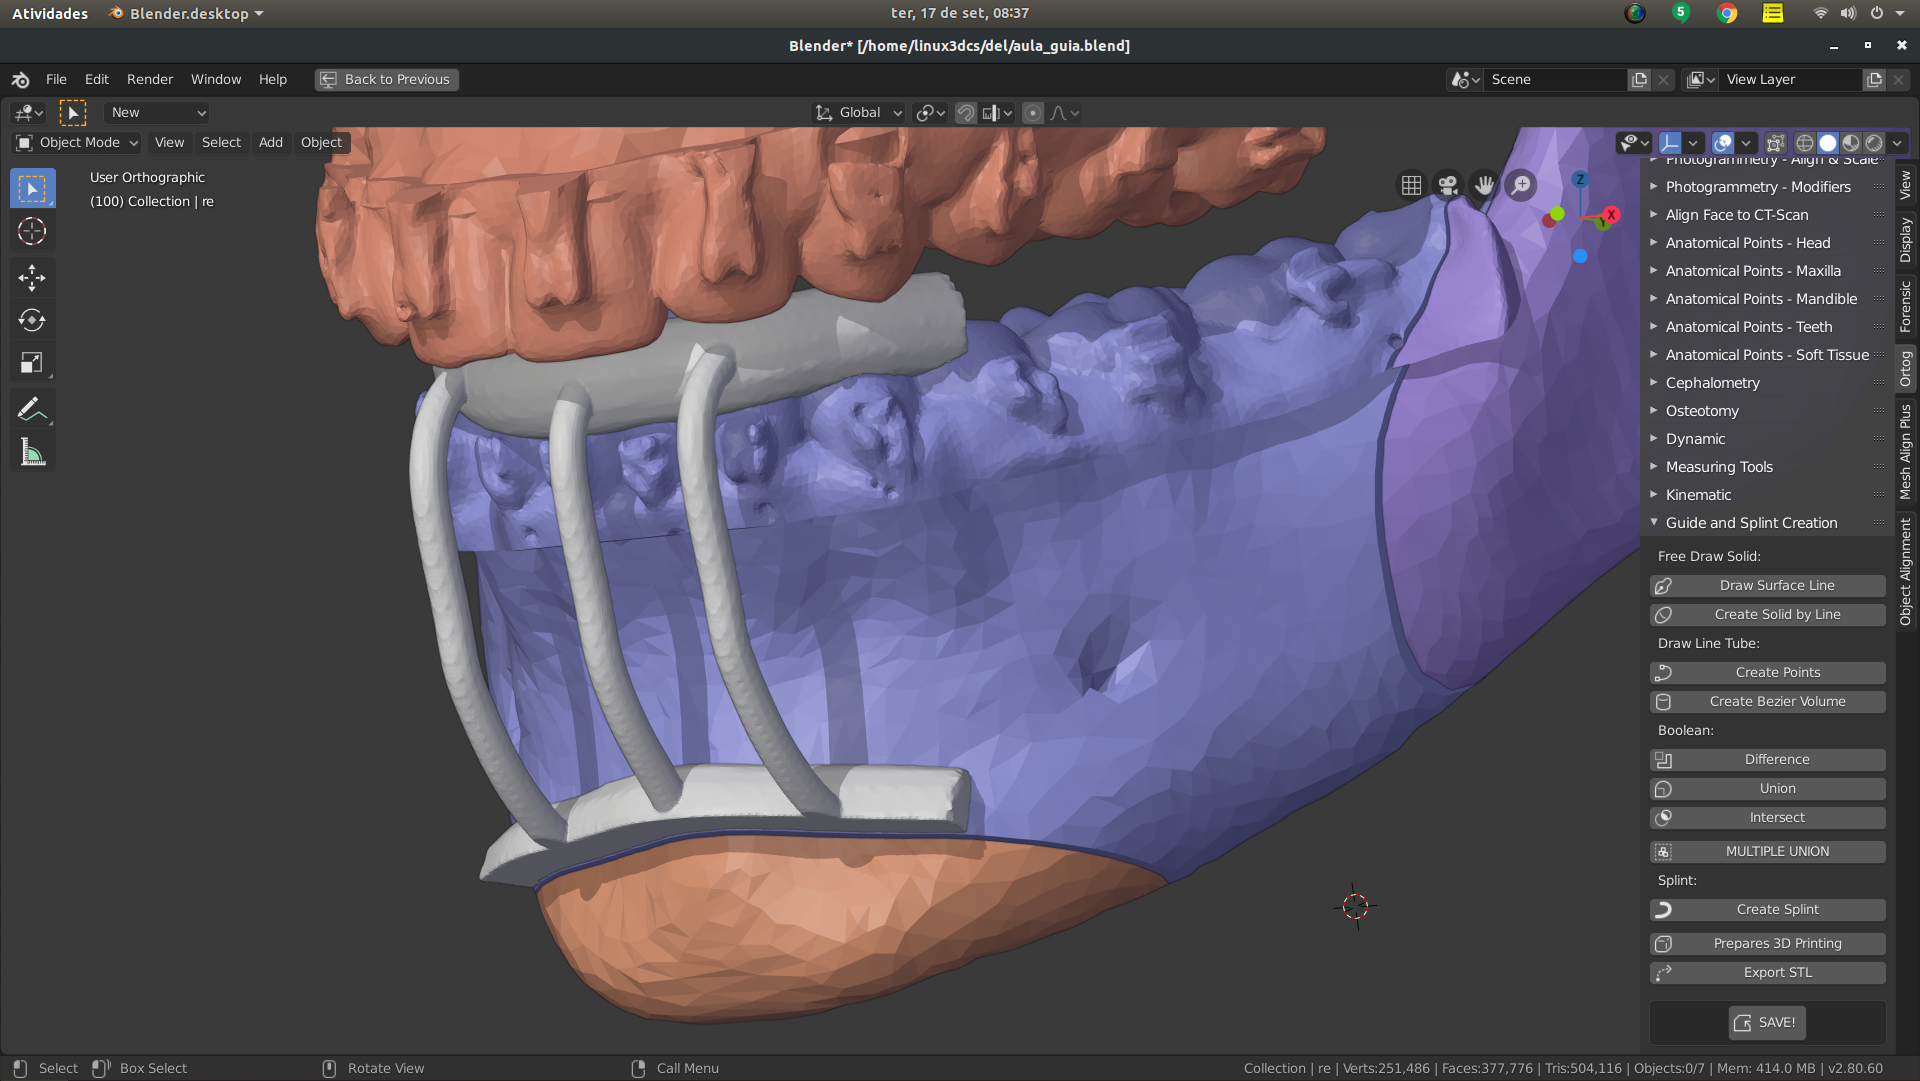Switch to solid shading mode

tap(1828, 143)
